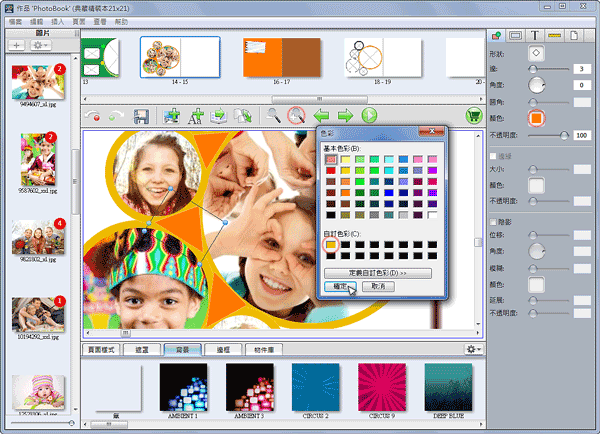This screenshot has height=434, width=600.
Task: Open the frame properties tab icon
Action: 515,36
